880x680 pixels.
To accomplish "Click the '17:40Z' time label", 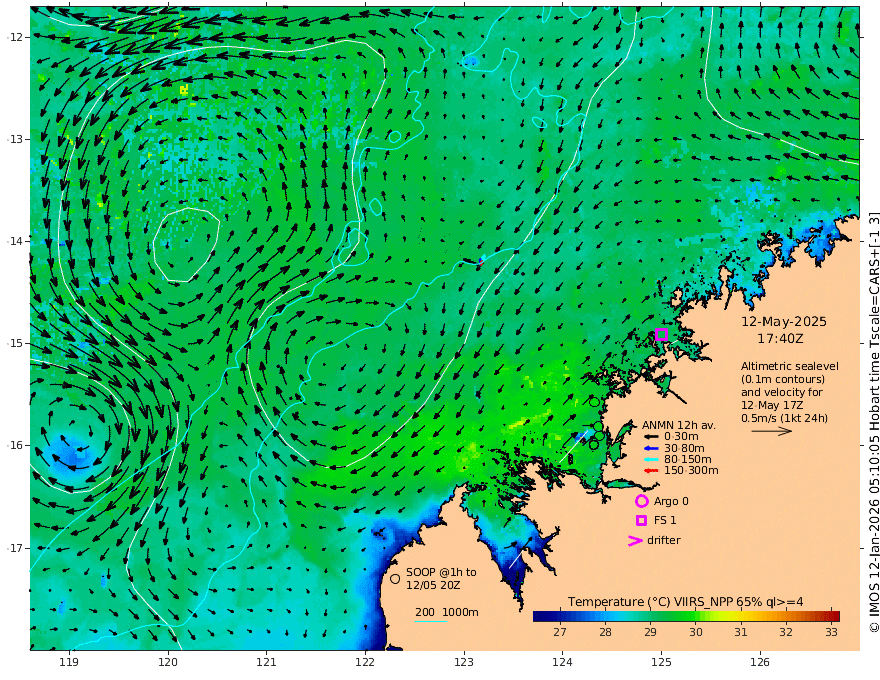I will (780, 339).
